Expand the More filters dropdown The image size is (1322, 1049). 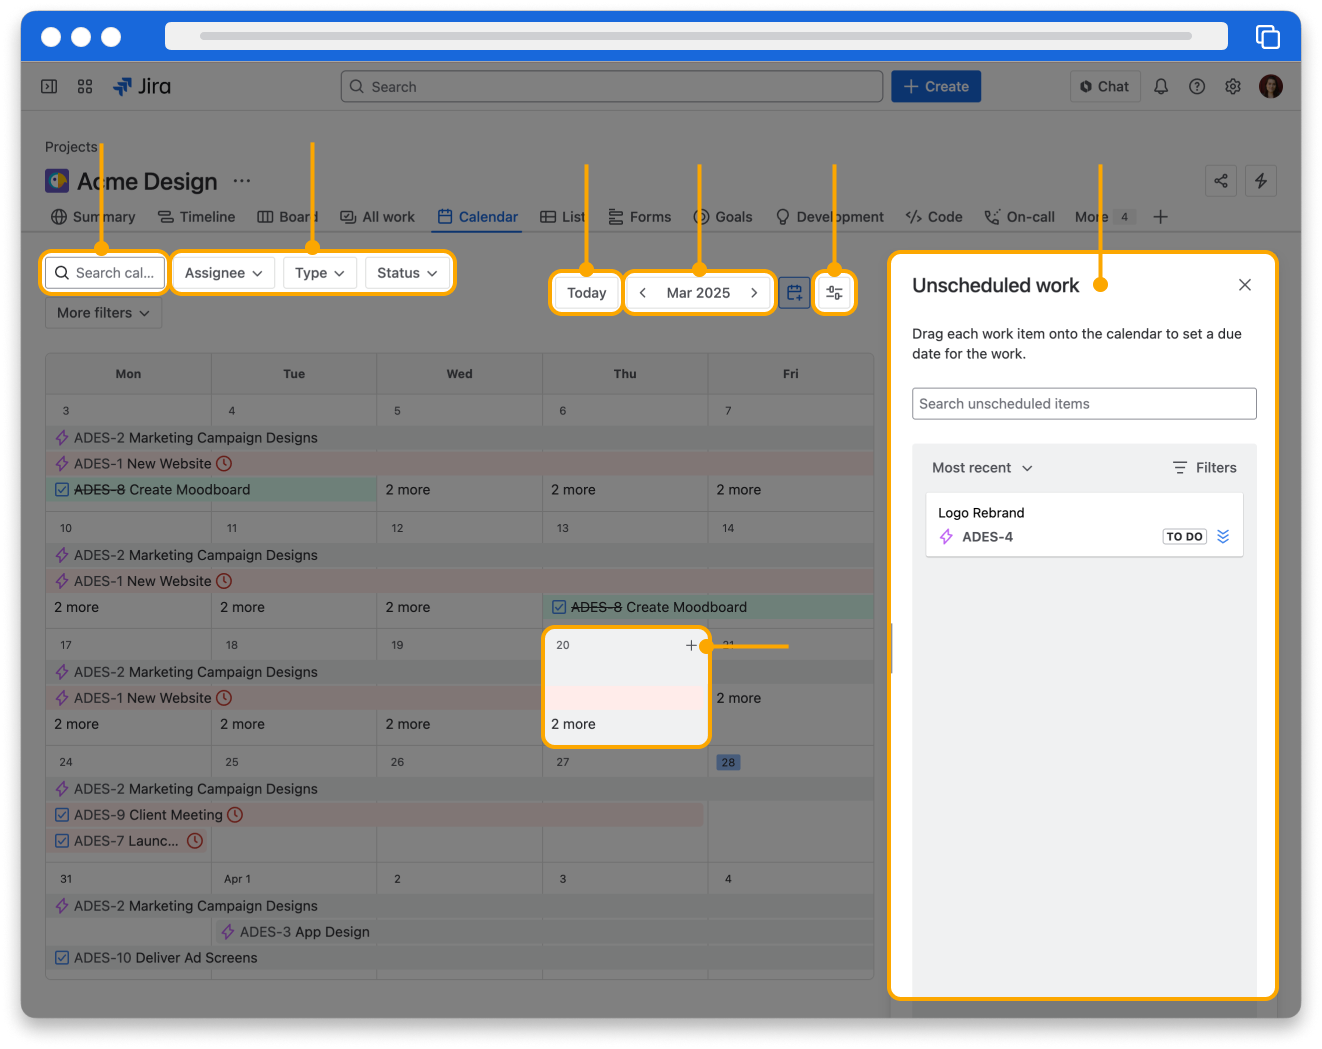coord(103,313)
